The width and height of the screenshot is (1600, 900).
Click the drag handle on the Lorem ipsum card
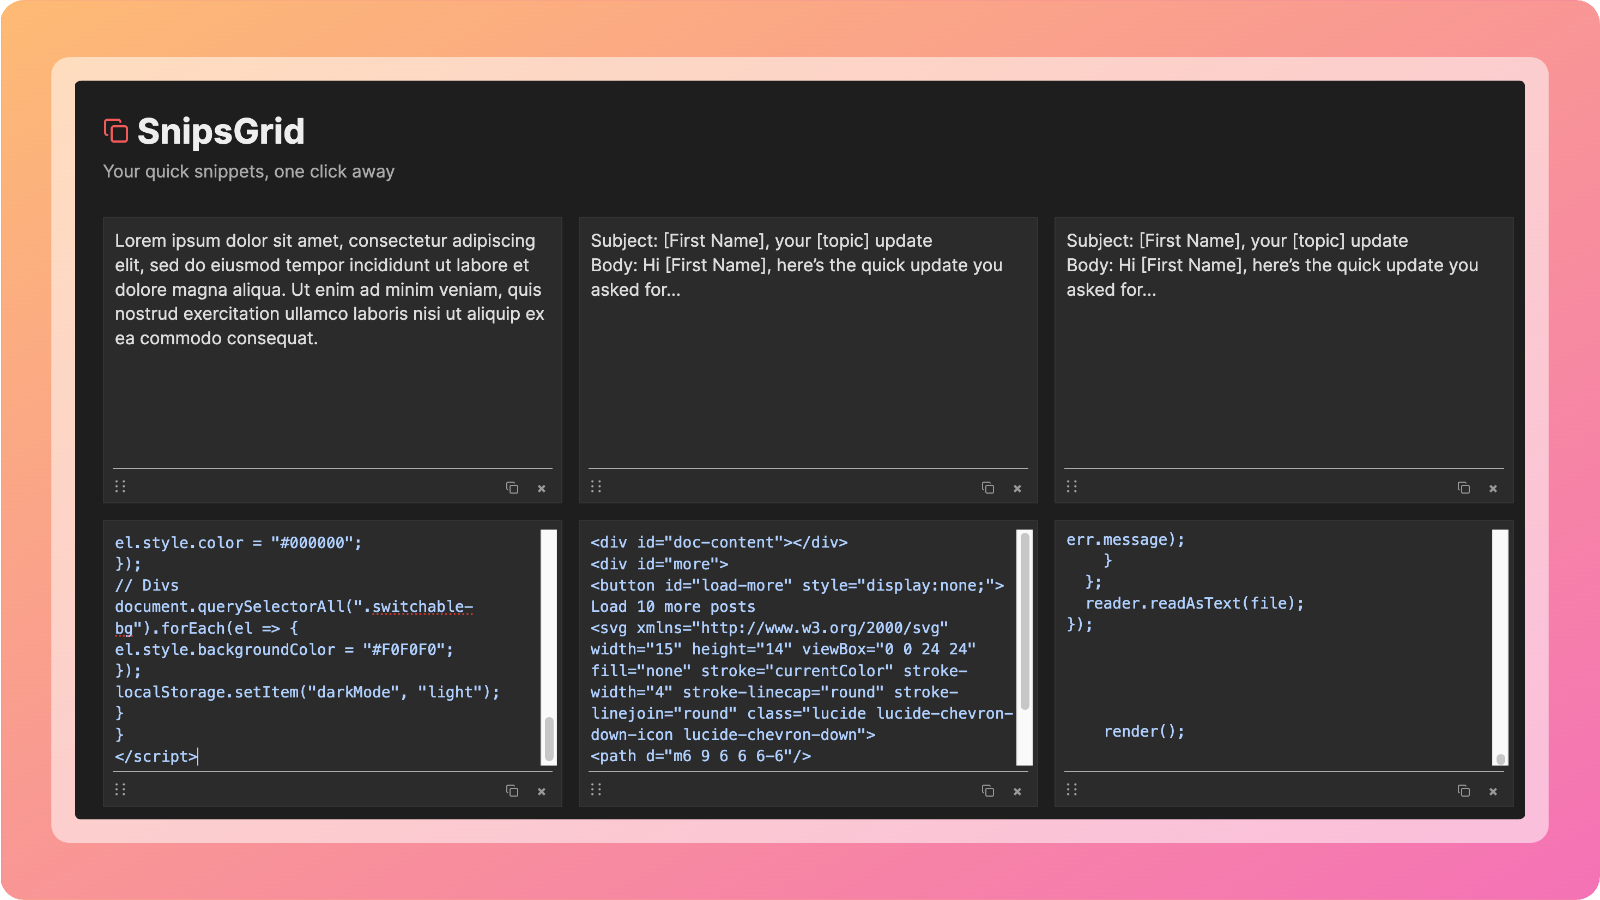tap(120, 486)
